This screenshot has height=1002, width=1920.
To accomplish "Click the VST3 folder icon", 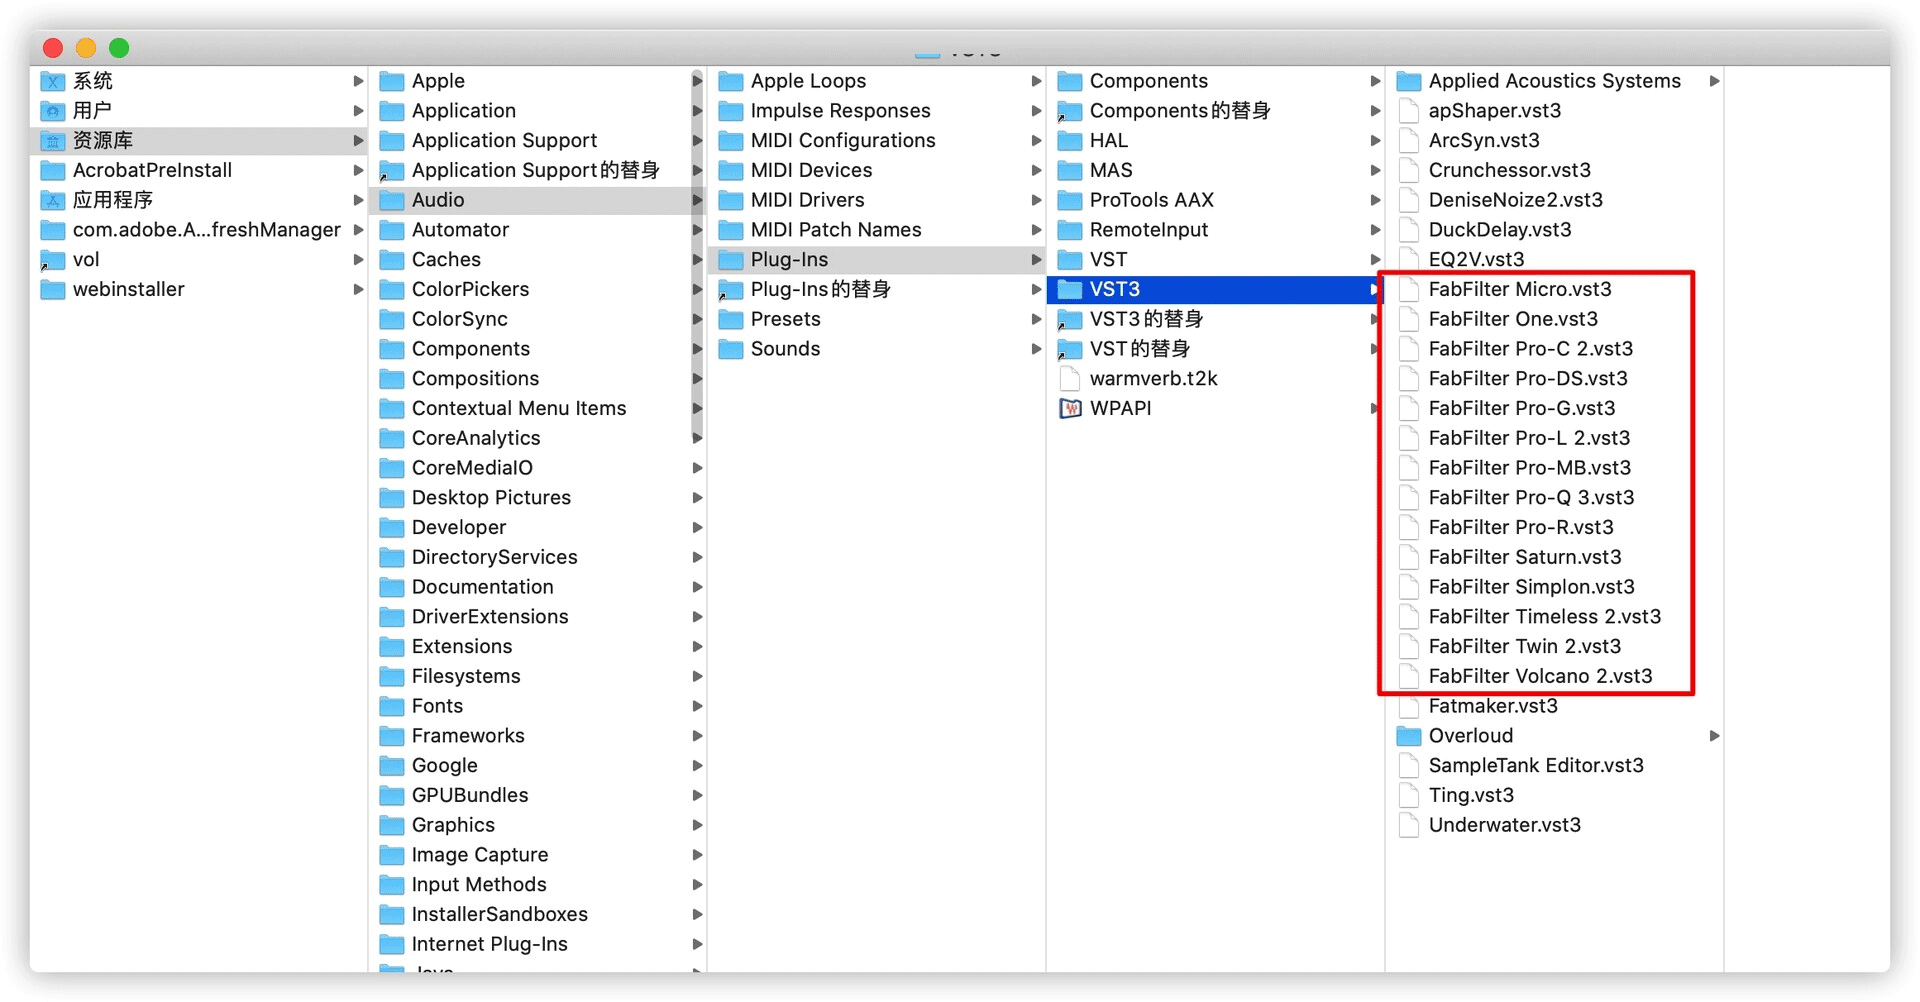I will point(1070,290).
